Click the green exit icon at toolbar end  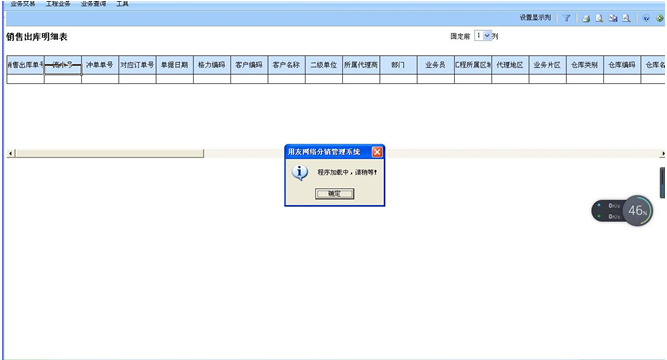coord(660,18)
